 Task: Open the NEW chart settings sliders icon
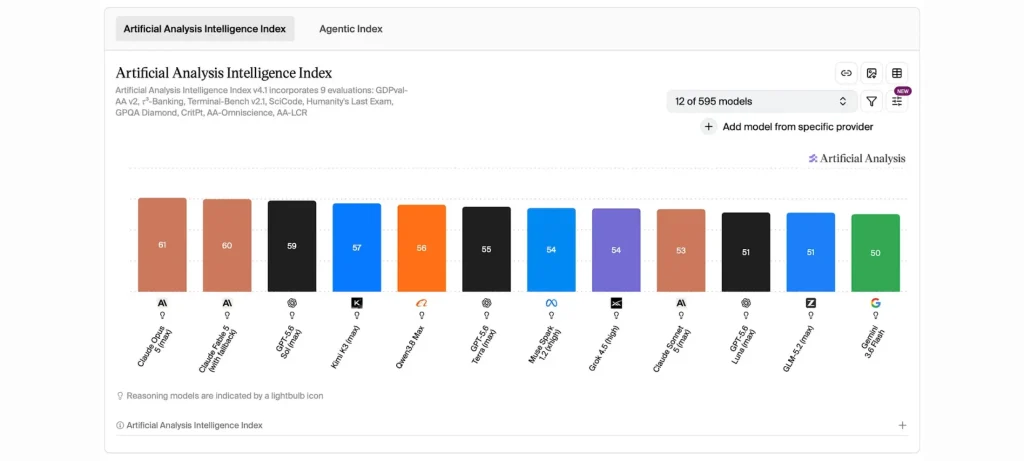click(x=897, y=101)
